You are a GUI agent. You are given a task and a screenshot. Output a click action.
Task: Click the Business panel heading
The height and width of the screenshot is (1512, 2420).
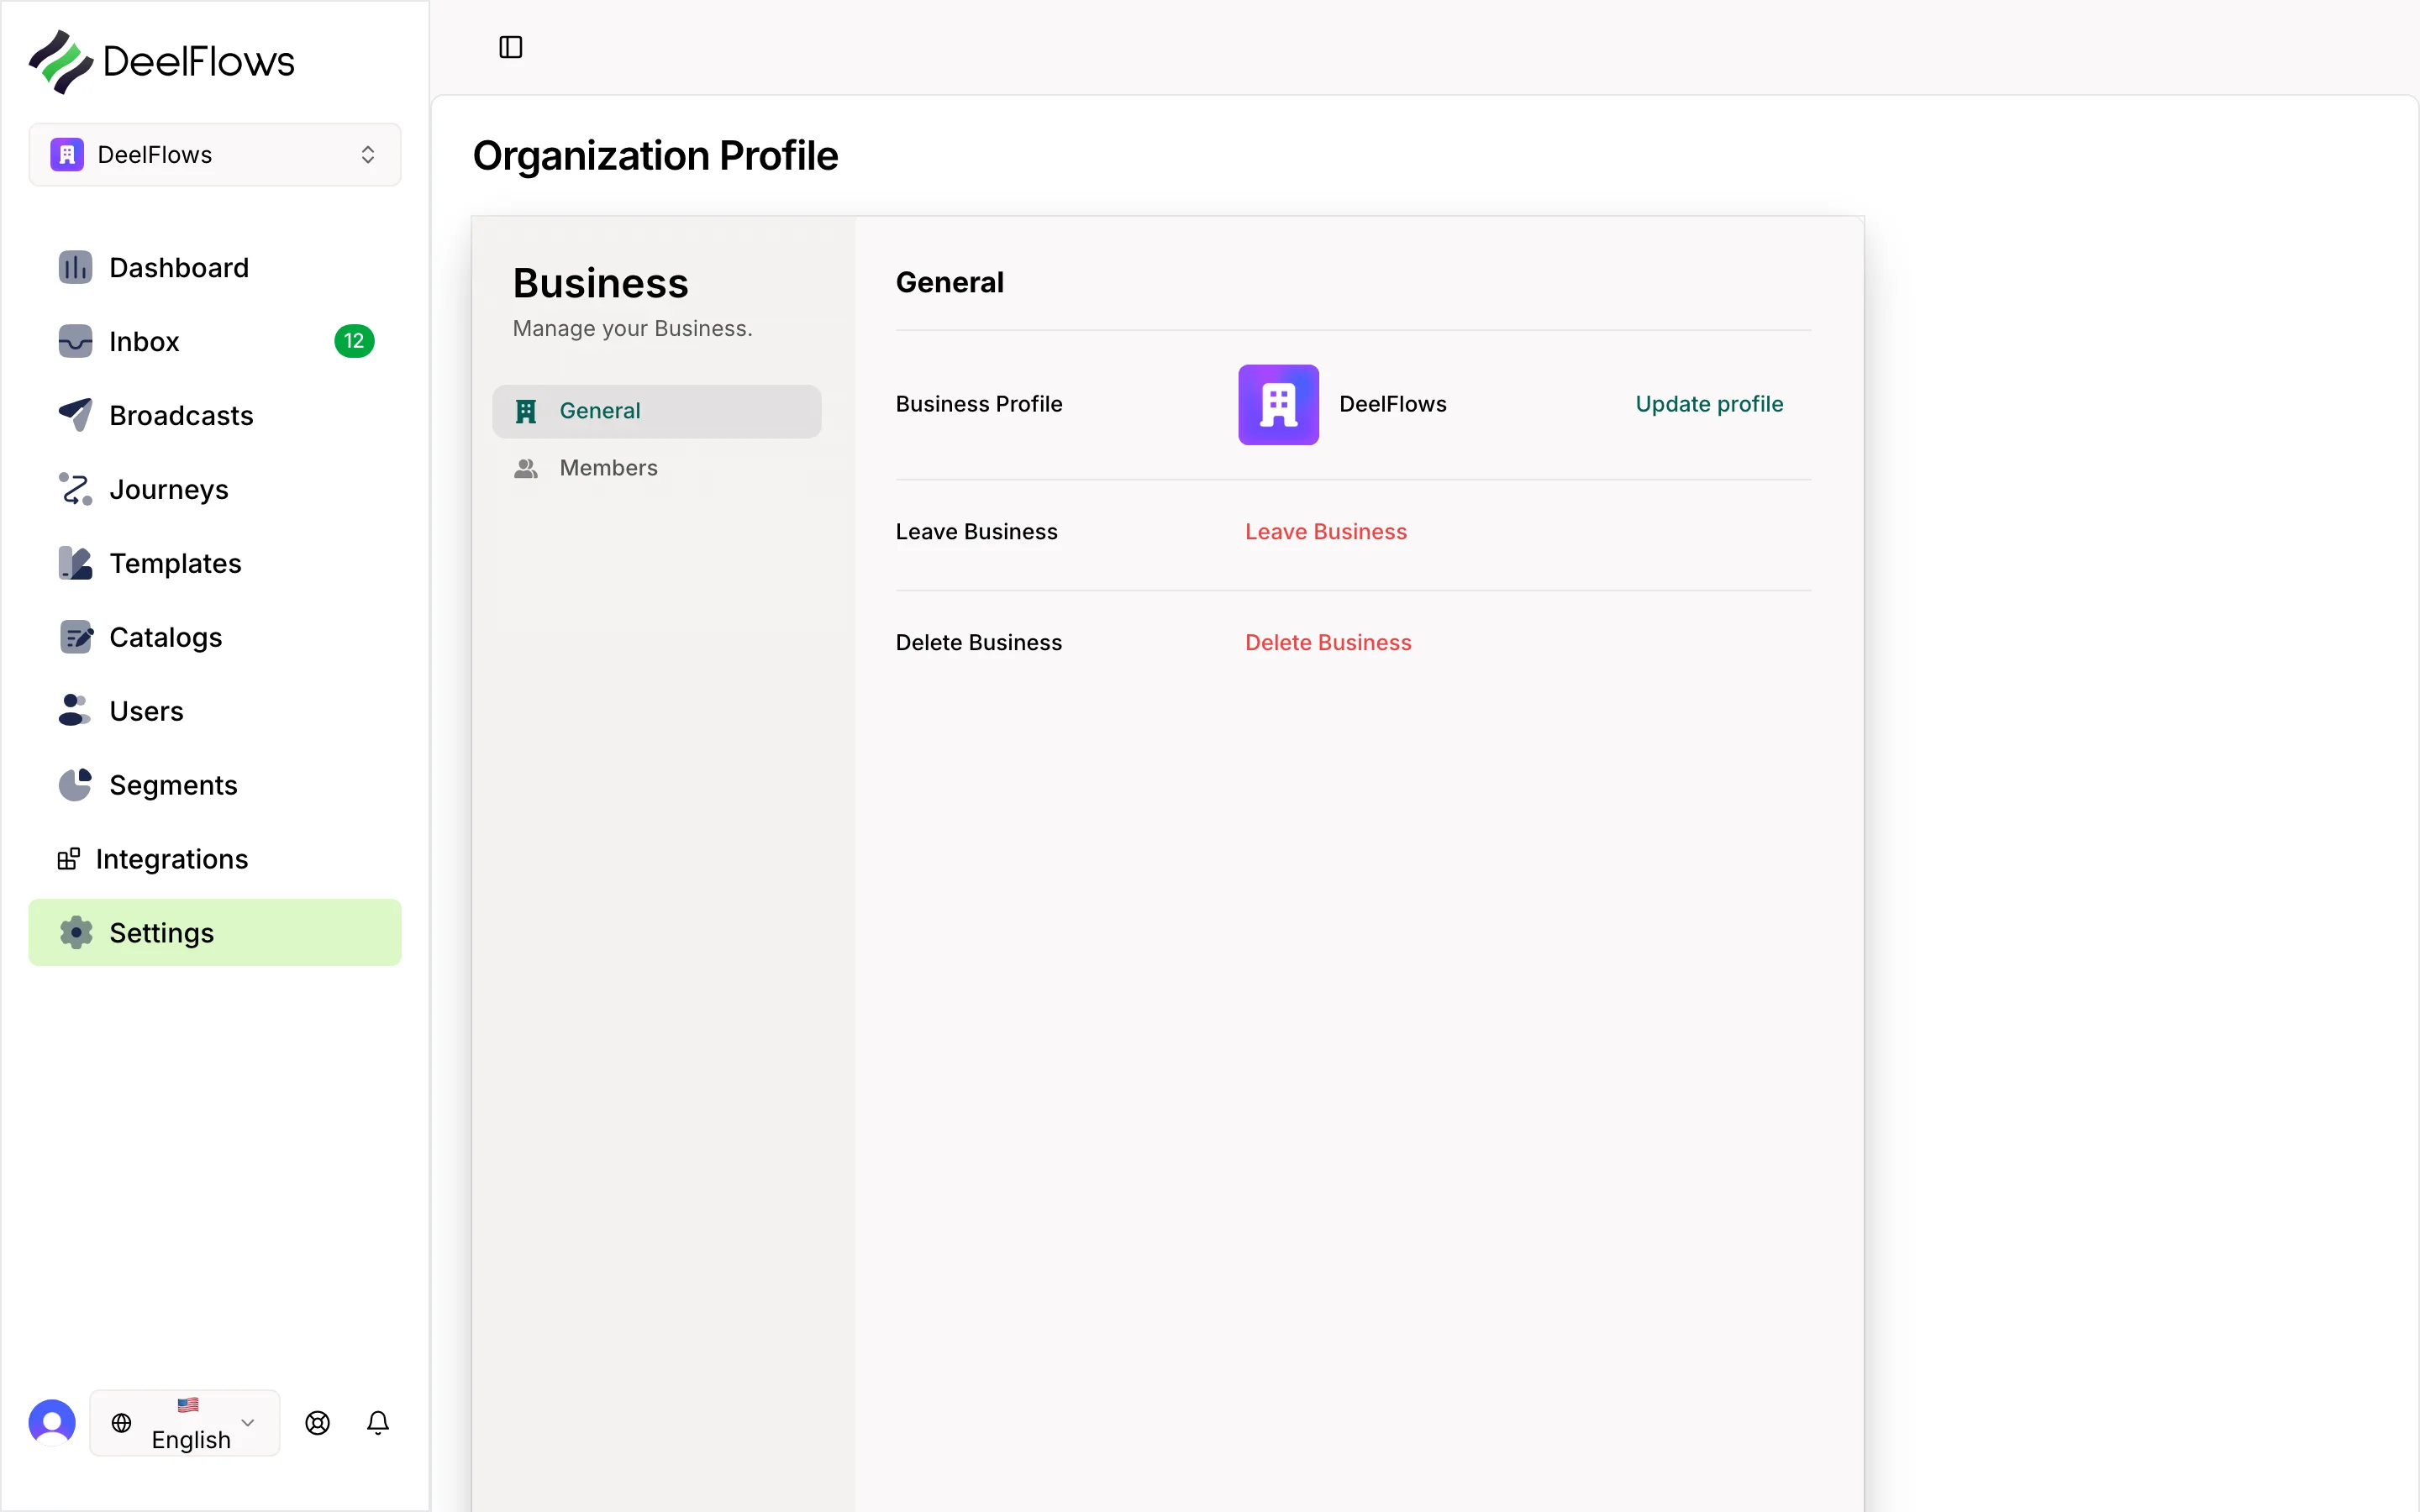pyautogui.click(x=601, y=283)
